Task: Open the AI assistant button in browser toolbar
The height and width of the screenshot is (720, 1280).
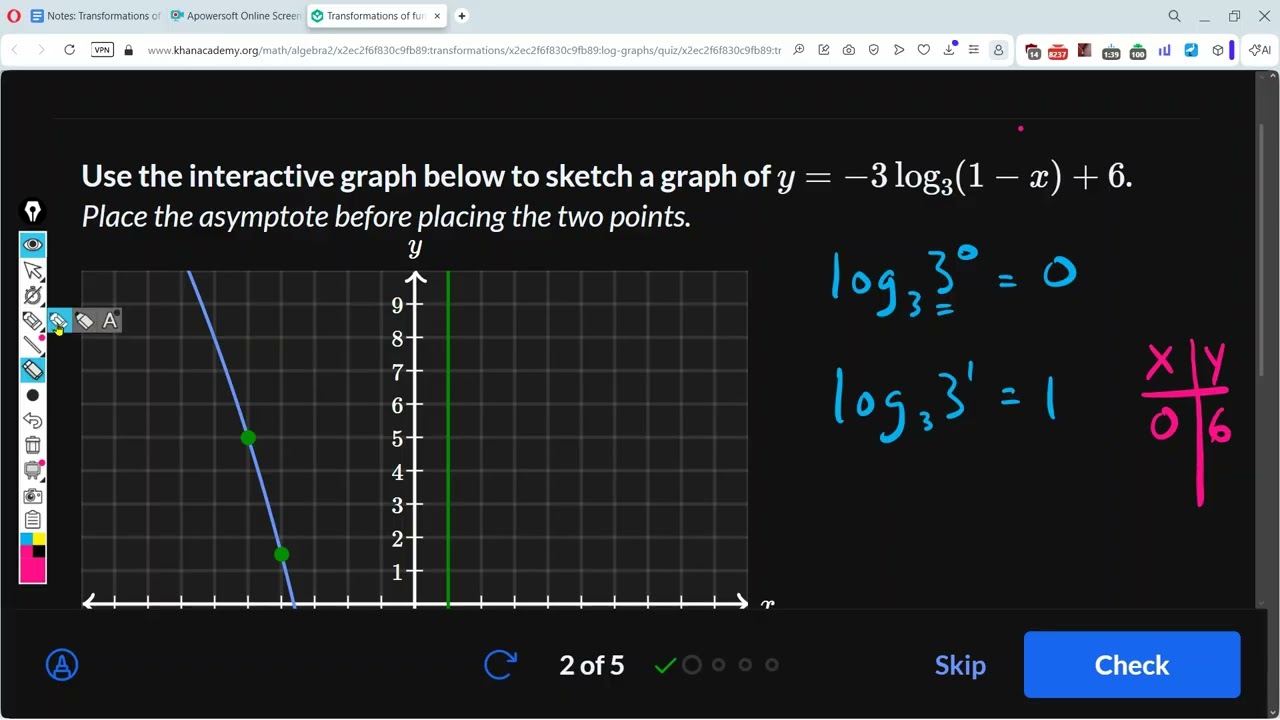Action: point(1260,50)
